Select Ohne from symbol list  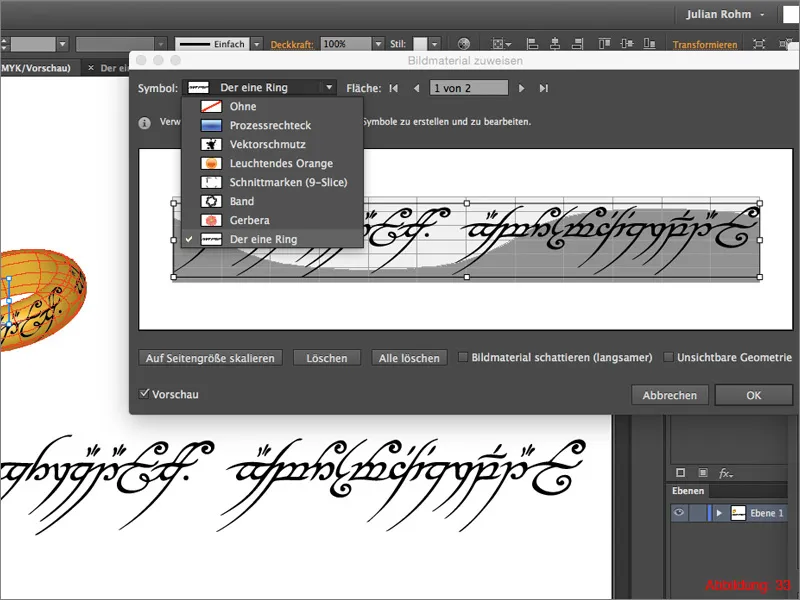[x=272, y=107]
